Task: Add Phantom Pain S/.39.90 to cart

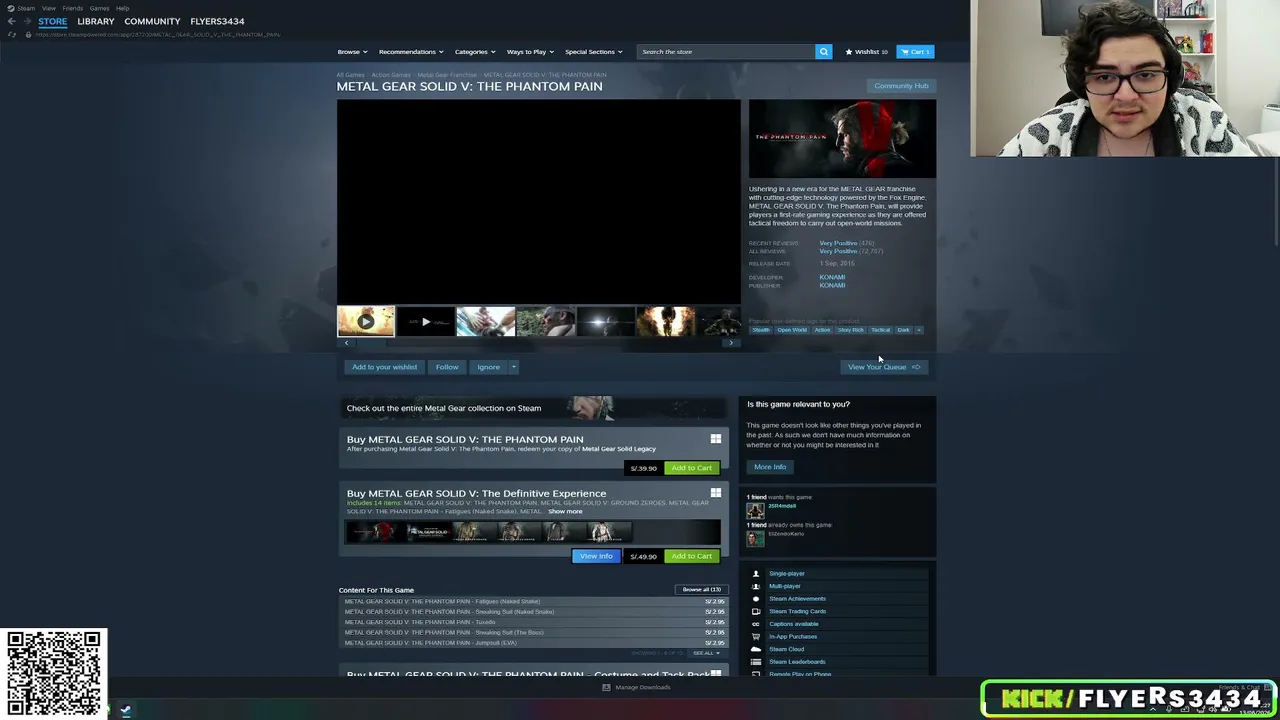Action: (x=692, y=468)
